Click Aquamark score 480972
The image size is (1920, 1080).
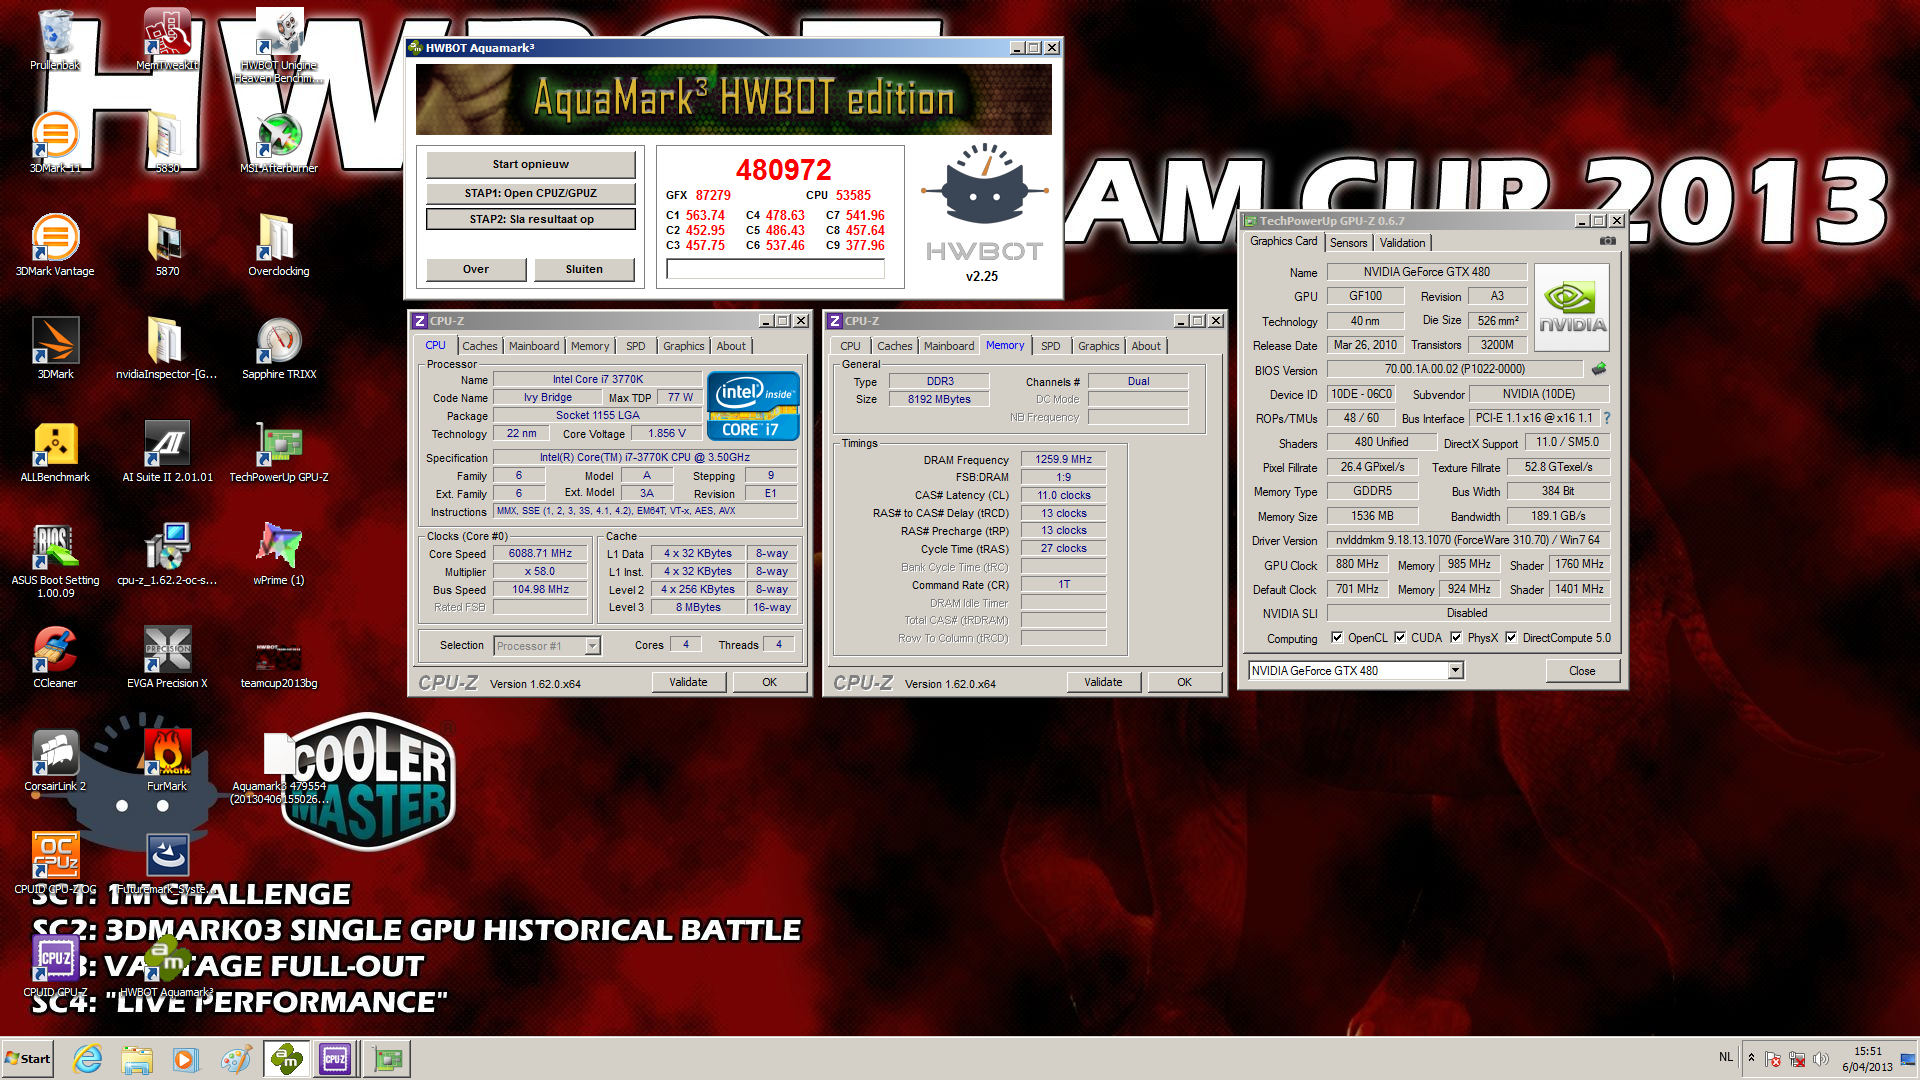pos(783,170)
